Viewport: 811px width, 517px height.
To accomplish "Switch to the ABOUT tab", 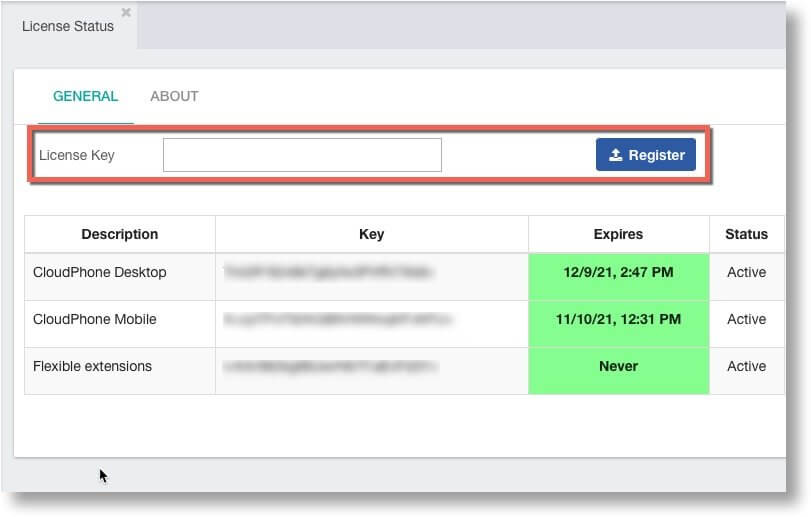I will pos(174,96).
